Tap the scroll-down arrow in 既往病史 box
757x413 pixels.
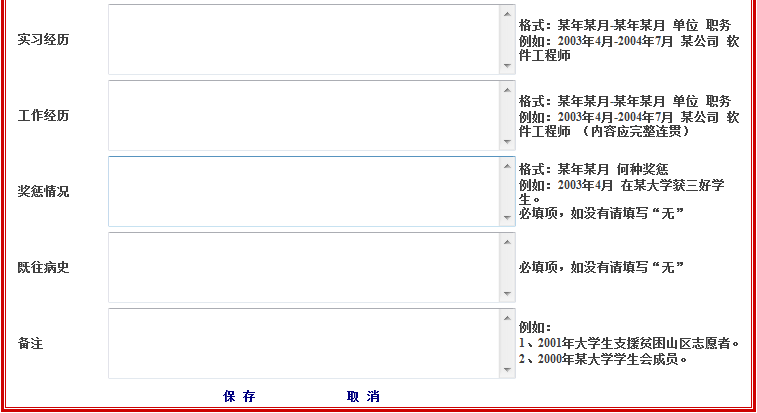click(x=507, y=294)
